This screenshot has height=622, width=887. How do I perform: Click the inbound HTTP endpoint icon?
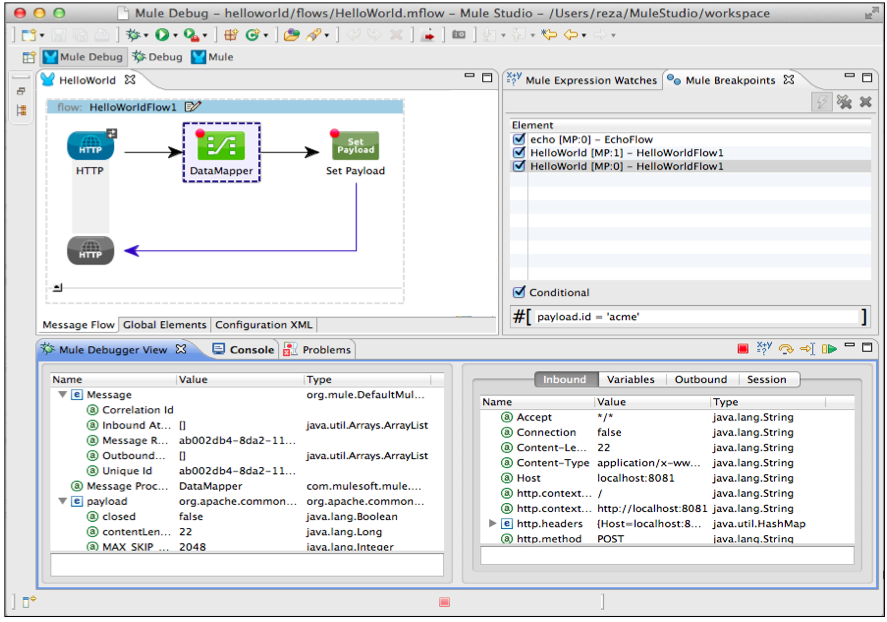point(90,146)
